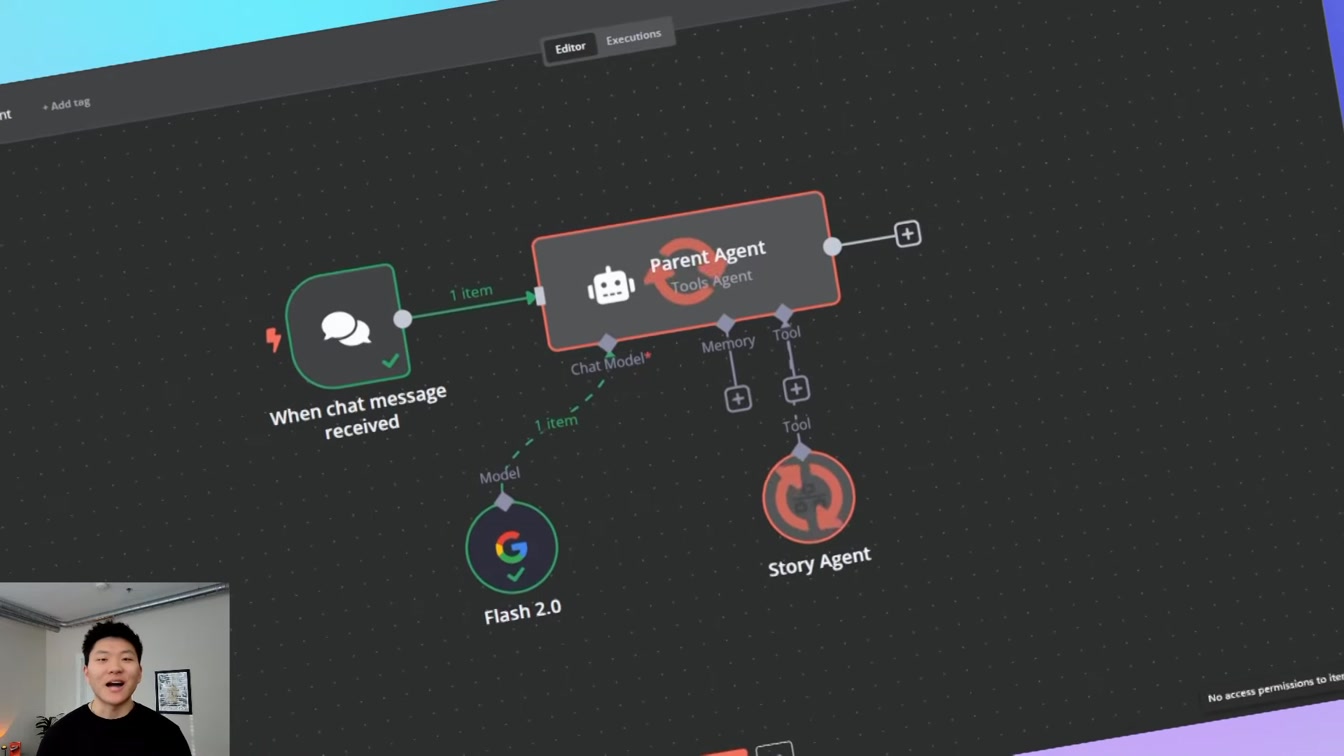Add a Memory sub-node

[738, 399]
